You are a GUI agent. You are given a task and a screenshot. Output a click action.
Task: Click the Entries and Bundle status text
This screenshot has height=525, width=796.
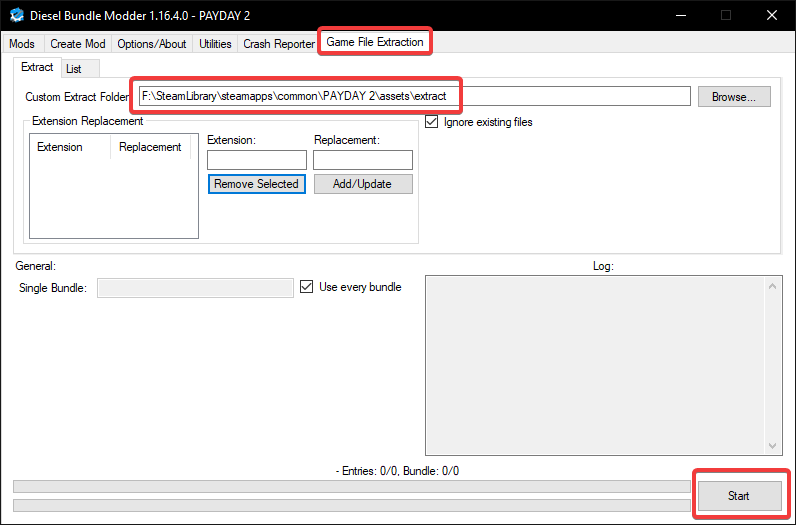[x=397, y=471]
